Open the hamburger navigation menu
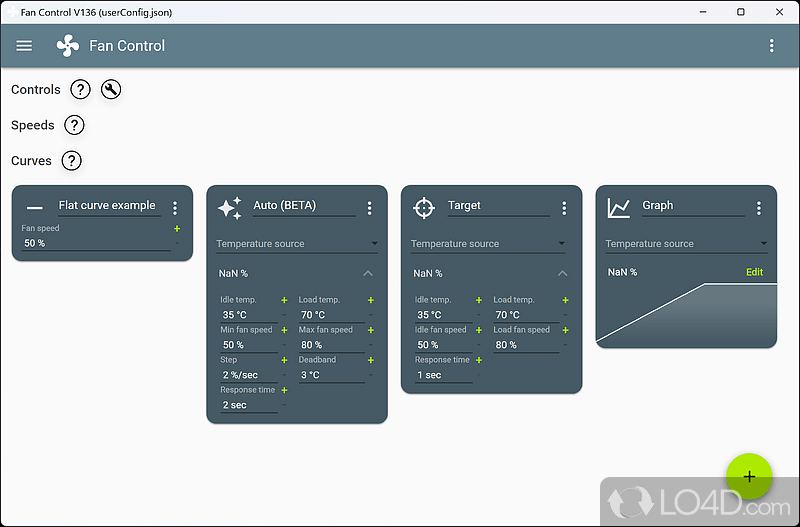This screenshot has width=800, height=527. [24, 46]
